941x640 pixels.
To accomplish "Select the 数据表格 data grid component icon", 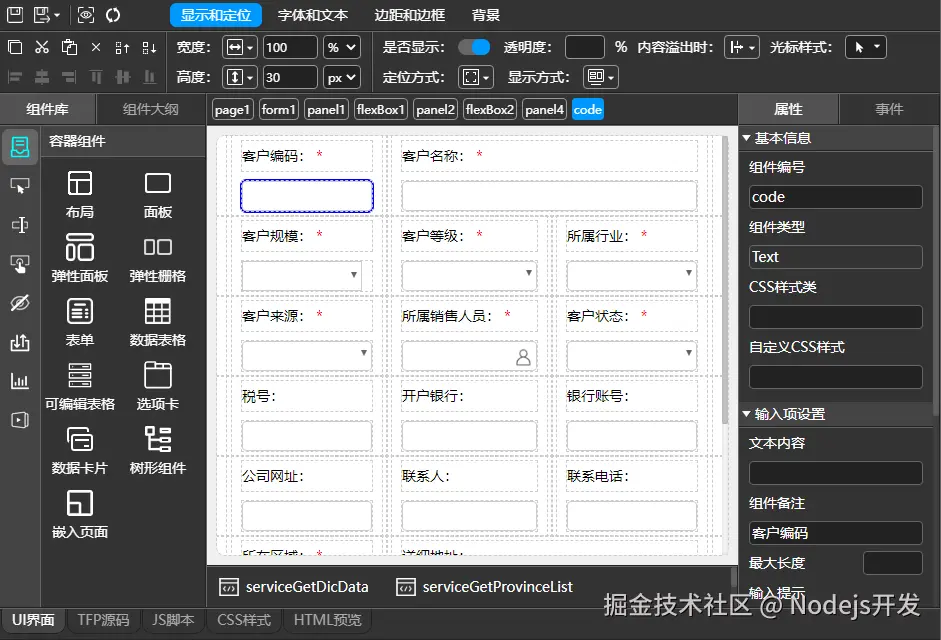I will tap(158, 311).
